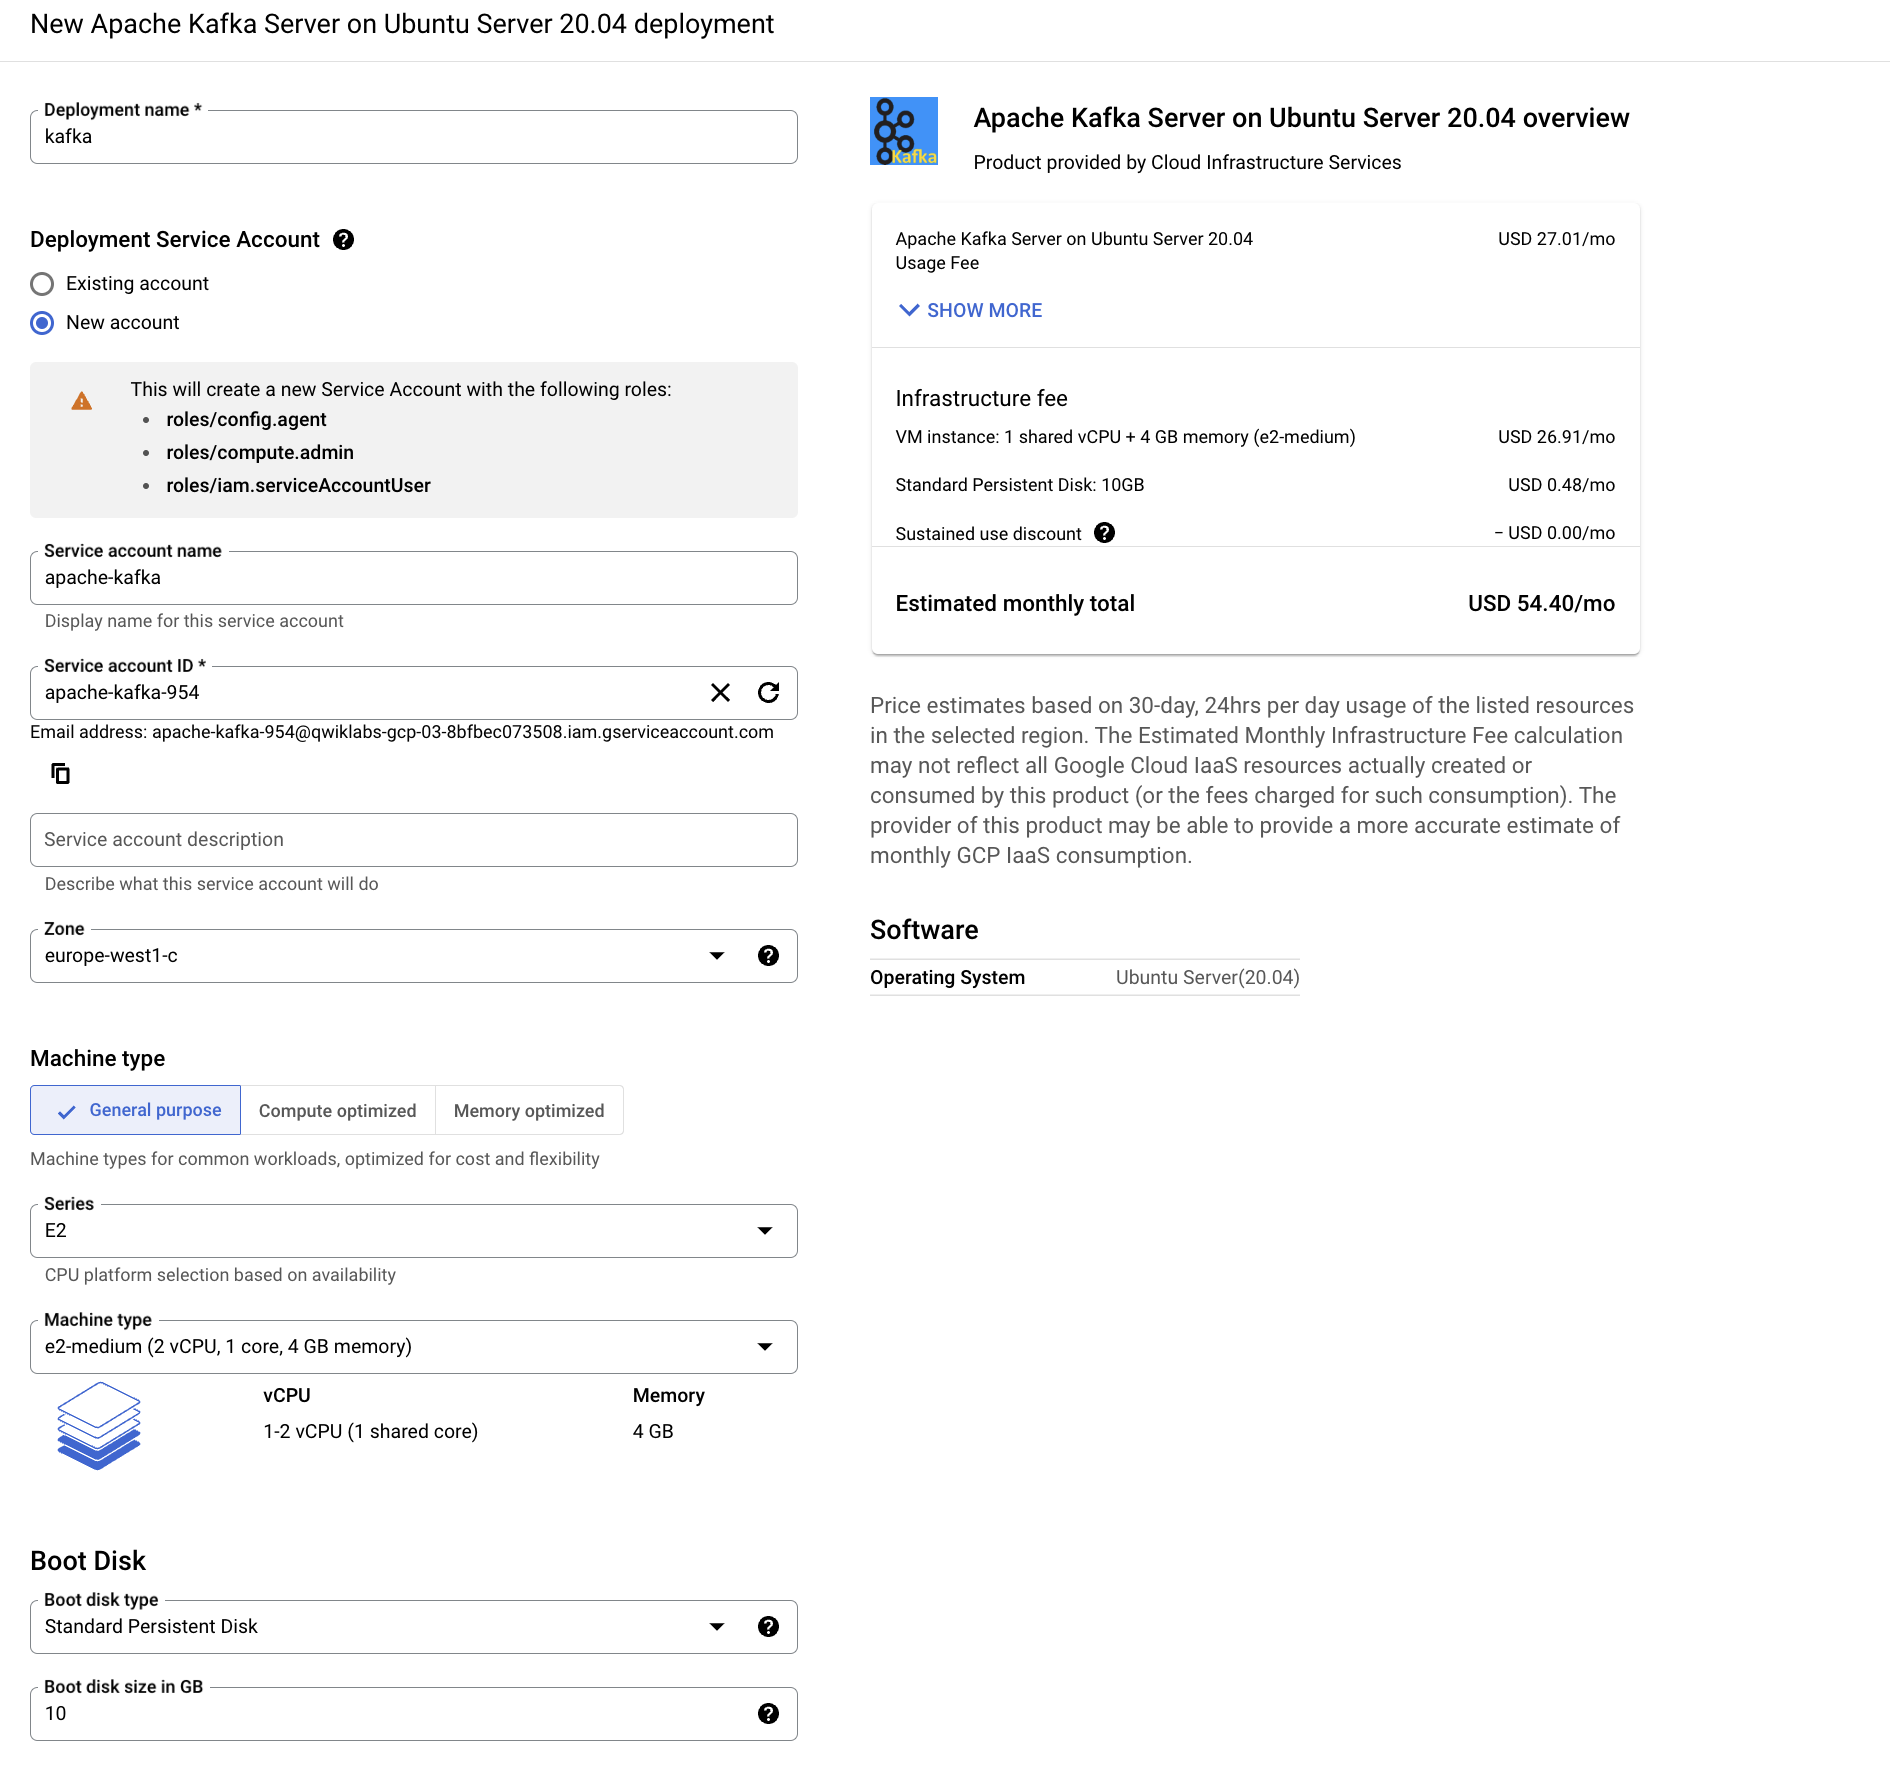Copy the service account email address
Image resolution: width=1890 pixels, height=1788 pixels.
tap(60, 773)
